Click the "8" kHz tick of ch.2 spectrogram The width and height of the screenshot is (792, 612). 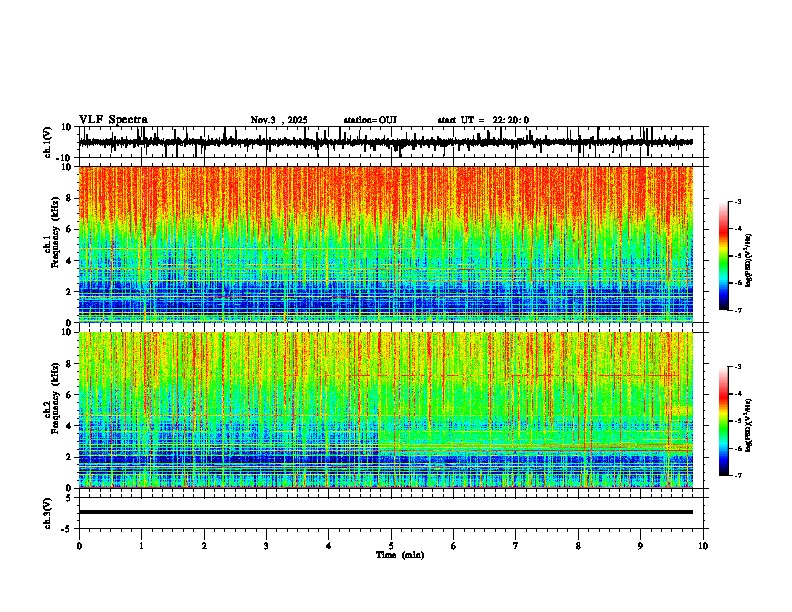click(x=69, y=364)
